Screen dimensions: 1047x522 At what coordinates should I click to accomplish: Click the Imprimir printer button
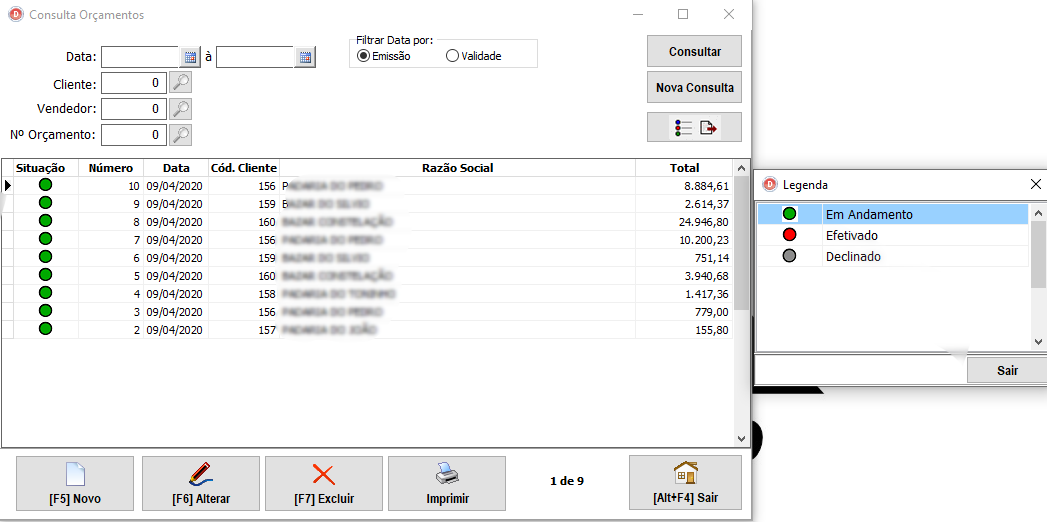(x=447, y=483)
